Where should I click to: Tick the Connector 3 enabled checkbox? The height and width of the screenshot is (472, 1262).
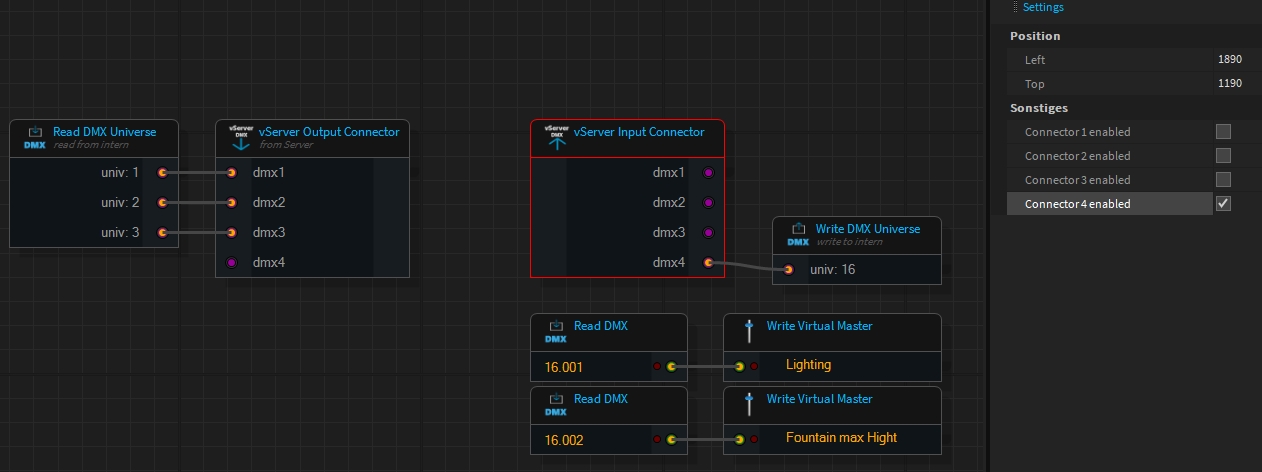pos(1223,180)
